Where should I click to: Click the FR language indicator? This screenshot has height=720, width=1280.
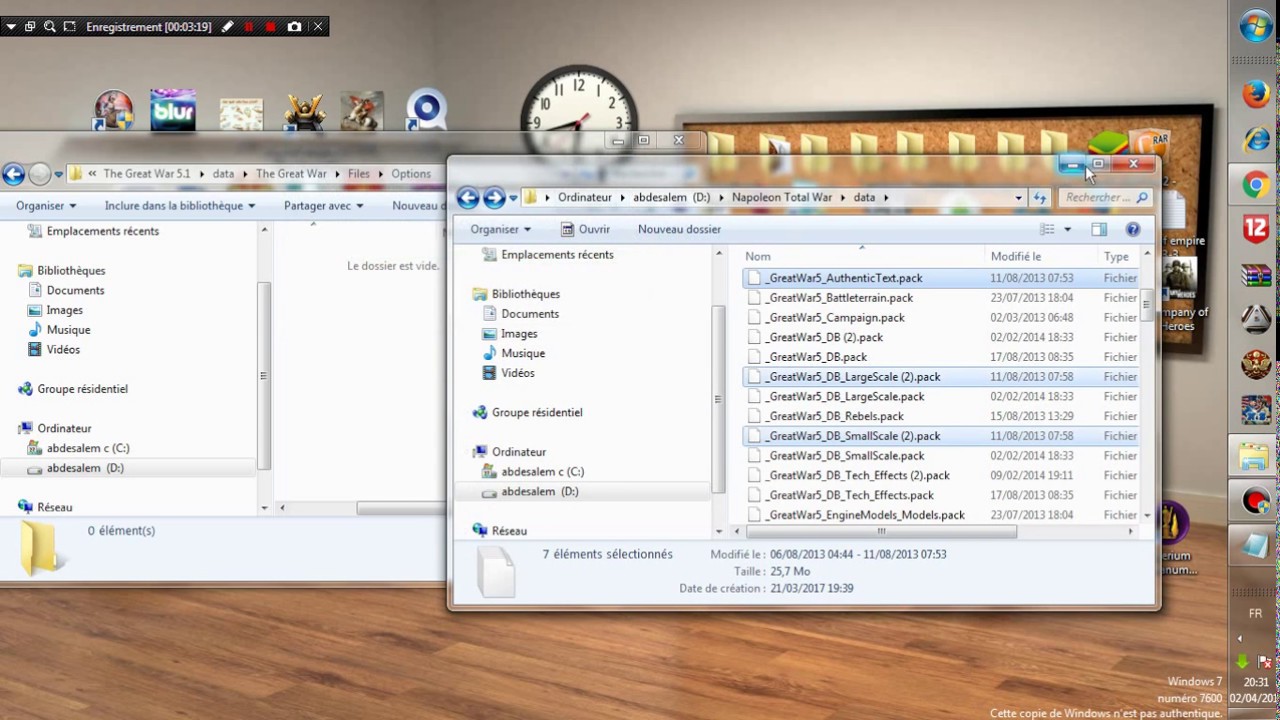(1256, 613)
